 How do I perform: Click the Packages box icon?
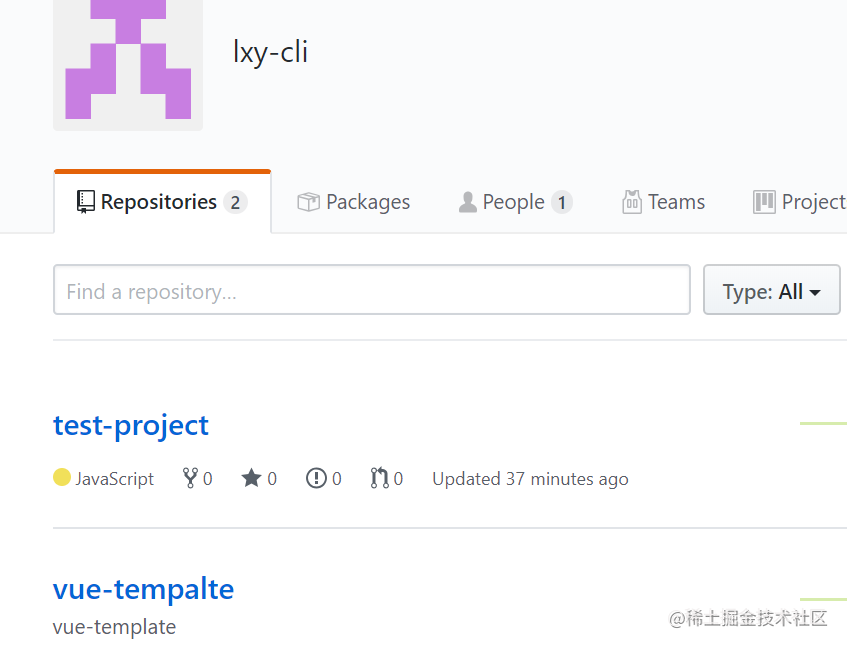[x=308, y=202]
